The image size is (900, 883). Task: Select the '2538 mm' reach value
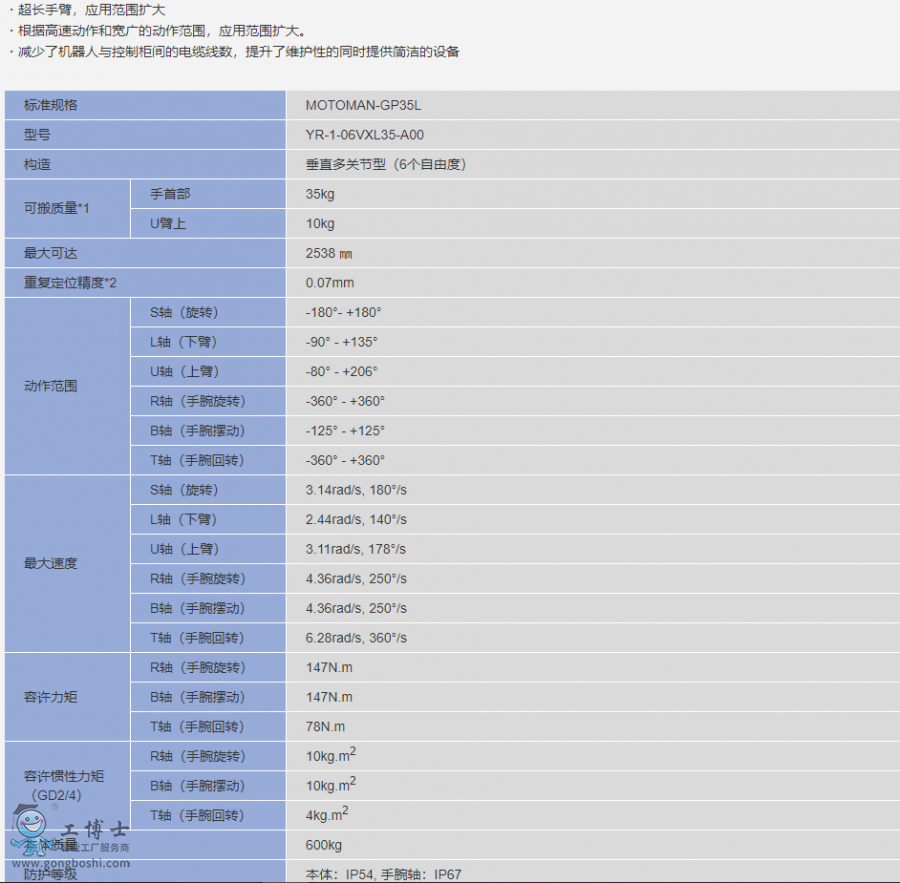(329, 253)
